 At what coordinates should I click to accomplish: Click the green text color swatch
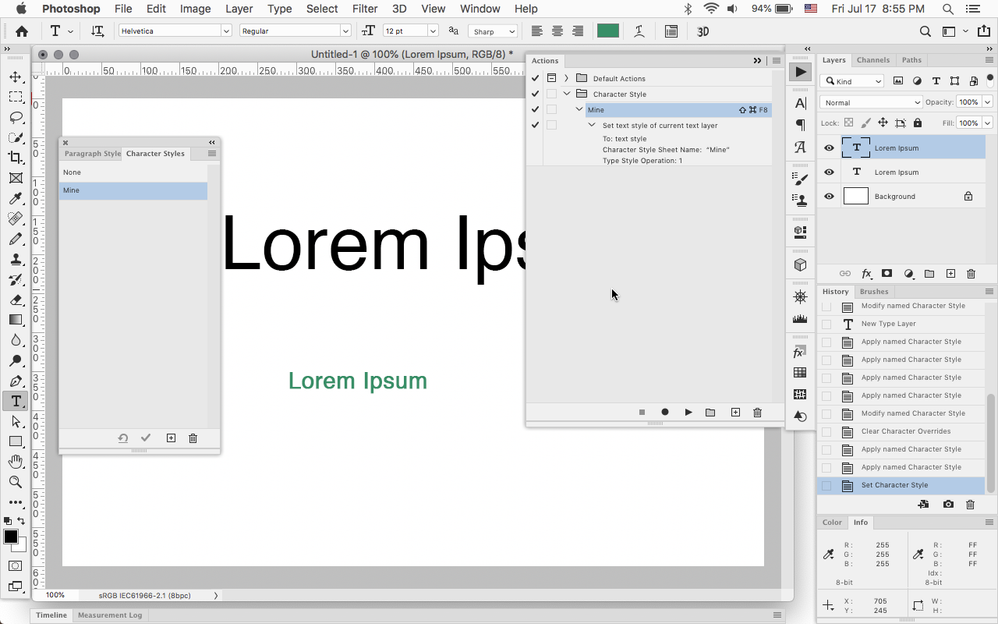[607, 31]
